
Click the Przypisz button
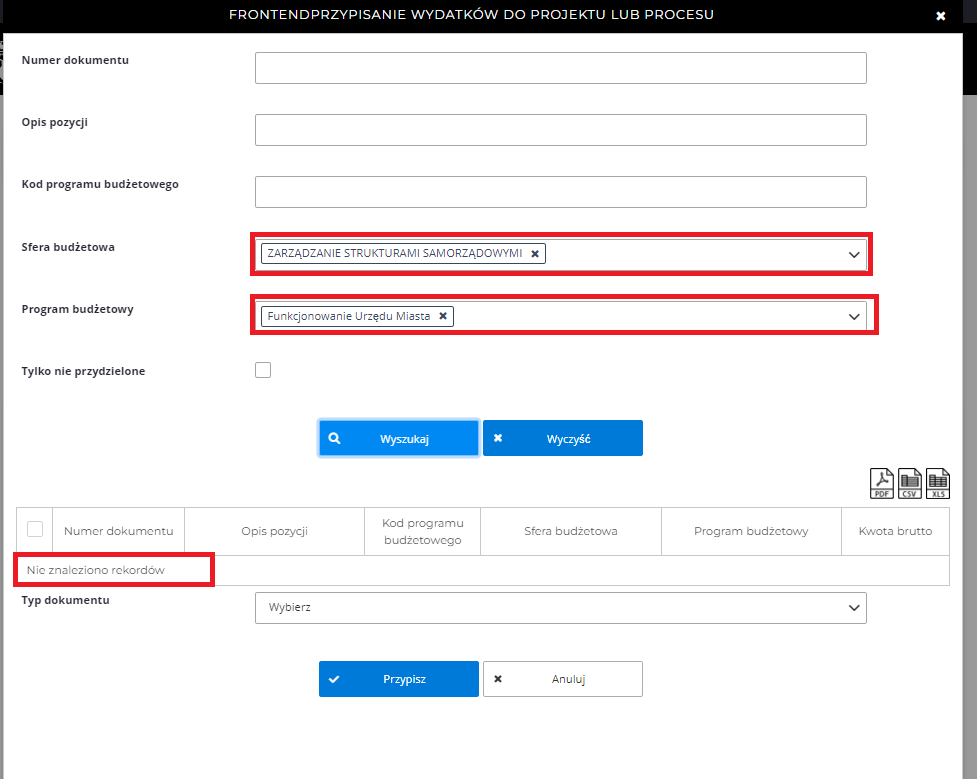[399, 679]
